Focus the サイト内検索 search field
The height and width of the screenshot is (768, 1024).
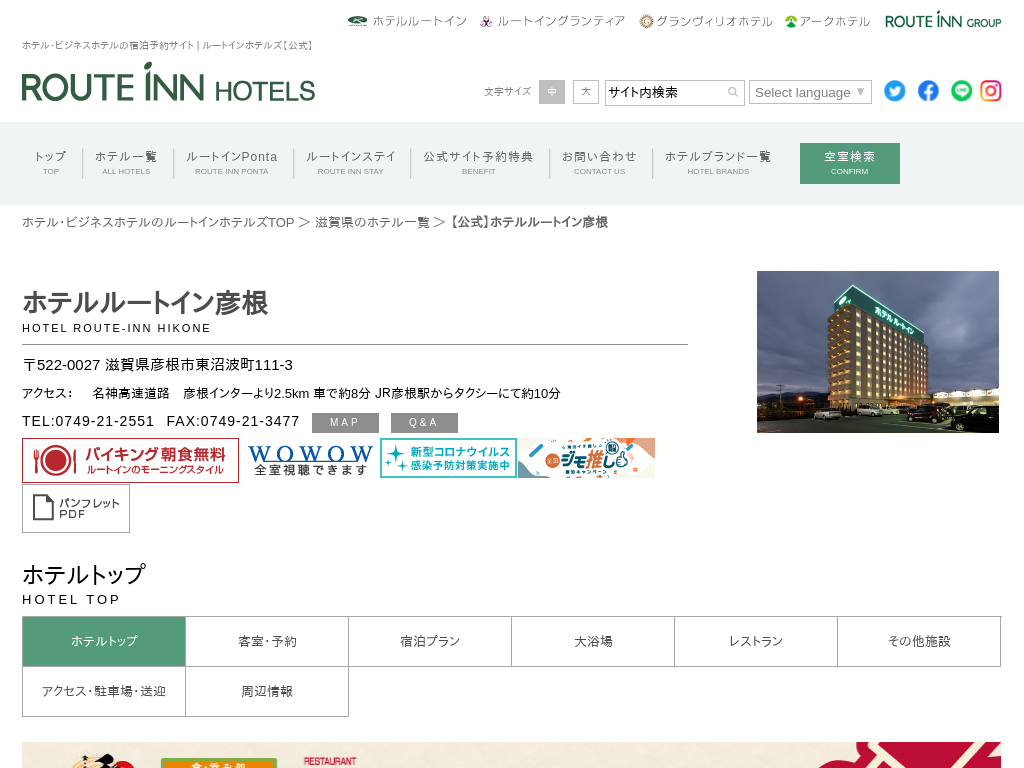(x=664, y=92)
